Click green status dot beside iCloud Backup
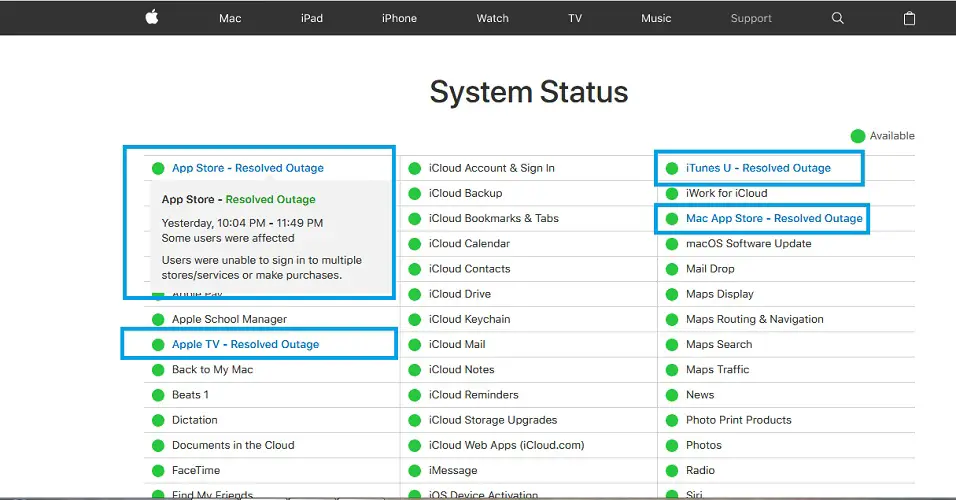This screenshot has width=956, height=500. pyautogui.click(x=414, y=193)
